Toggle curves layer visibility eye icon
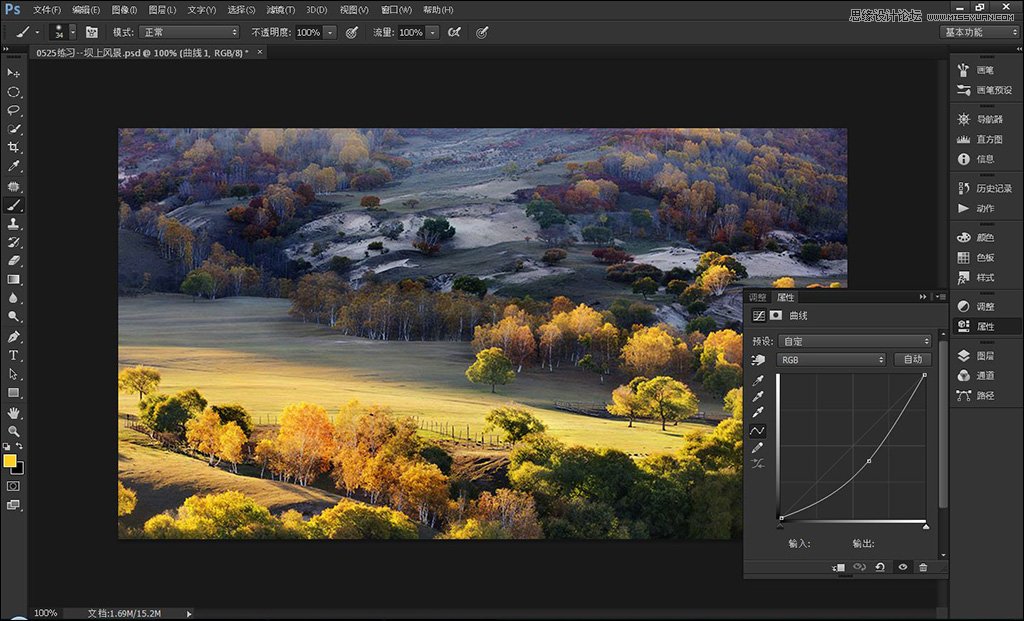 coord(902,567)
